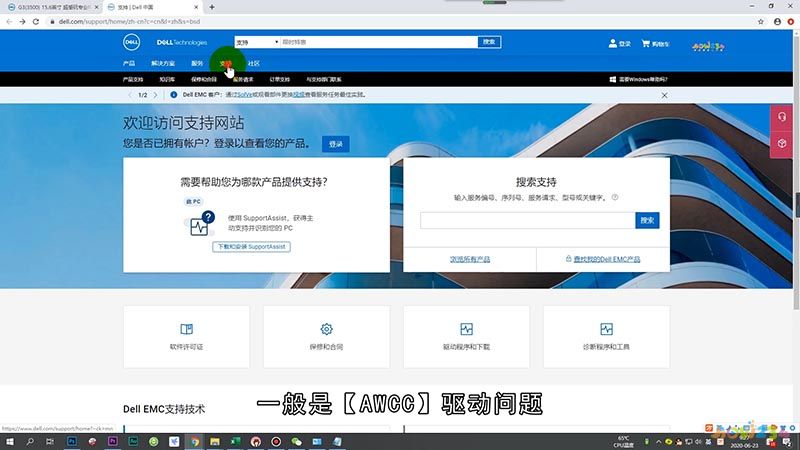This screenshot has width=800, height=450.
Task: Select 知识库 in black submenu
Action: [x=167, y=80]
